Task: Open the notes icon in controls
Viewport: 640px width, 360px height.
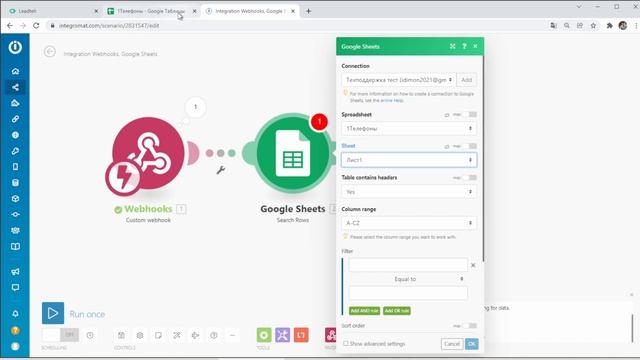Action: 158,335
